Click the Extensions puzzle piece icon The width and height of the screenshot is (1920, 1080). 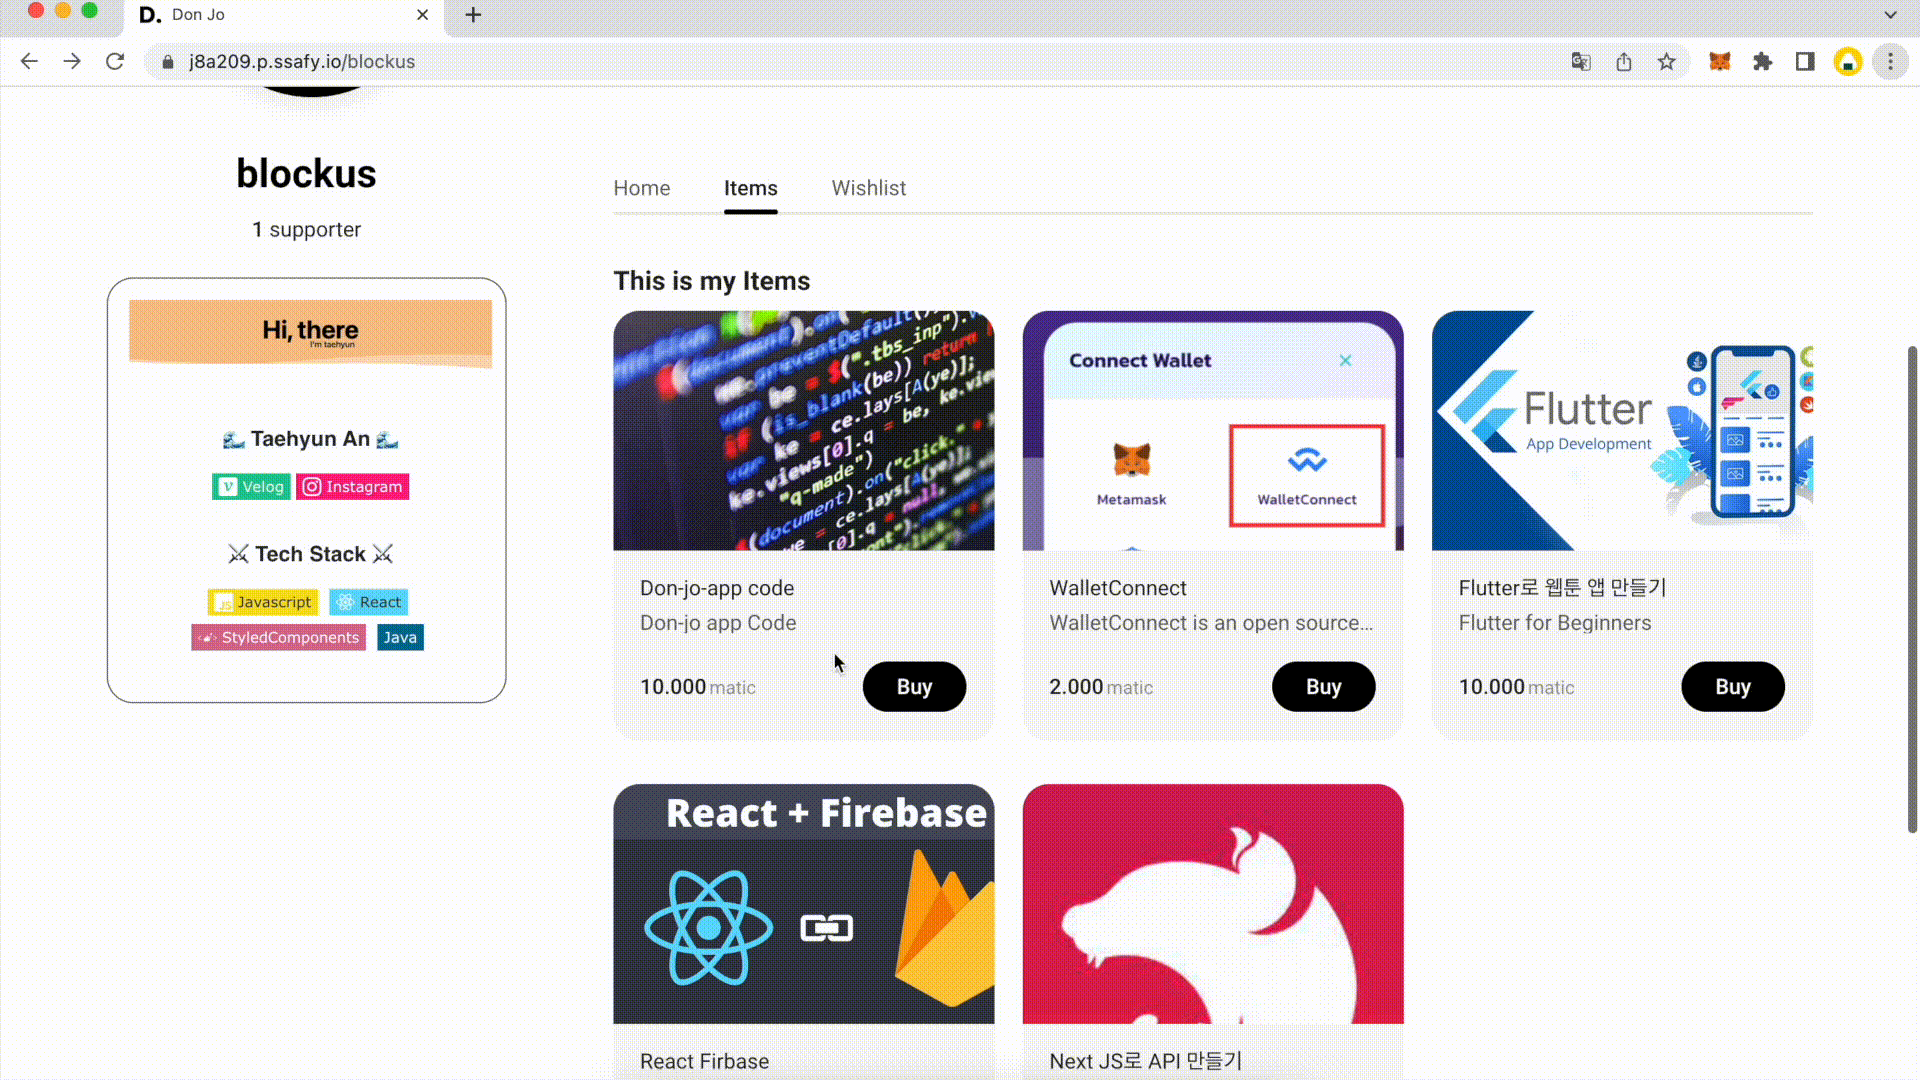click(x=1762, y=62)
